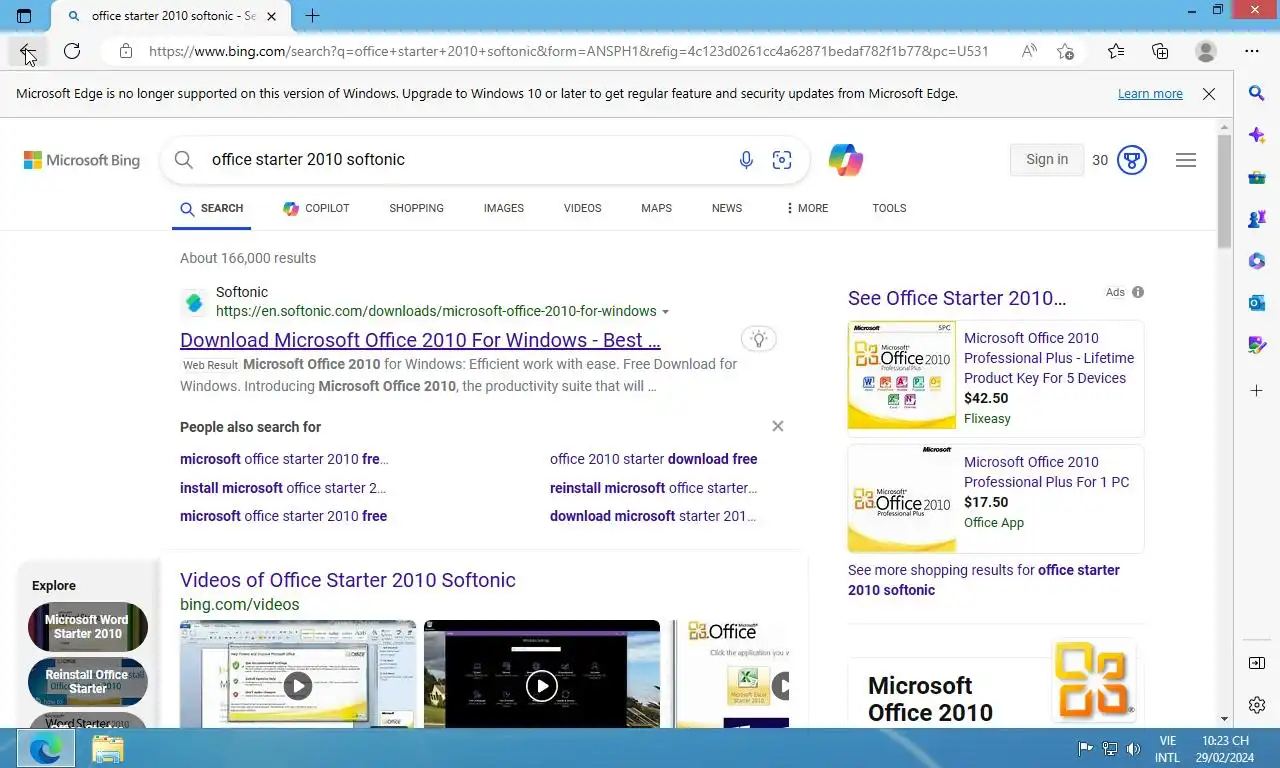Switch to the NEWS tab
Viewport: 1280px width, 768px height.
pos(727,208)
